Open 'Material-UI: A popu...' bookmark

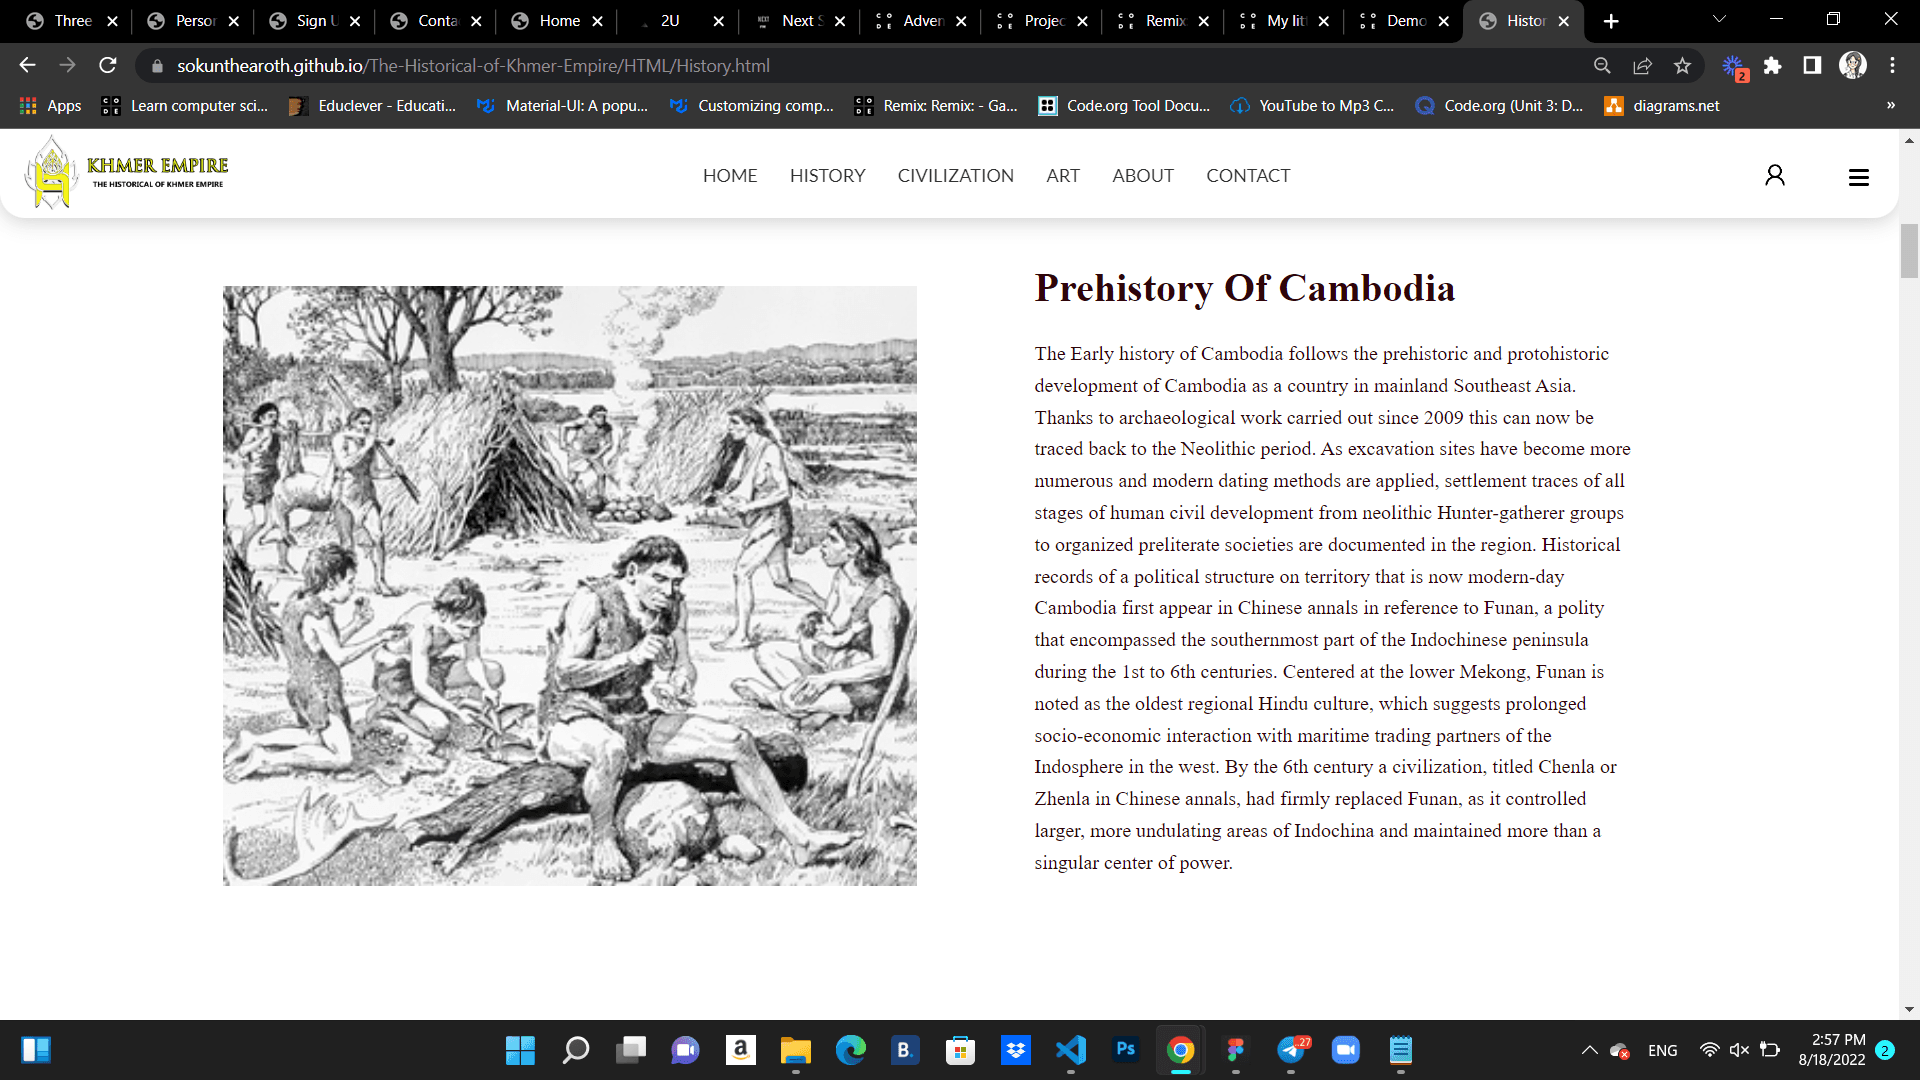pos(562,105)
